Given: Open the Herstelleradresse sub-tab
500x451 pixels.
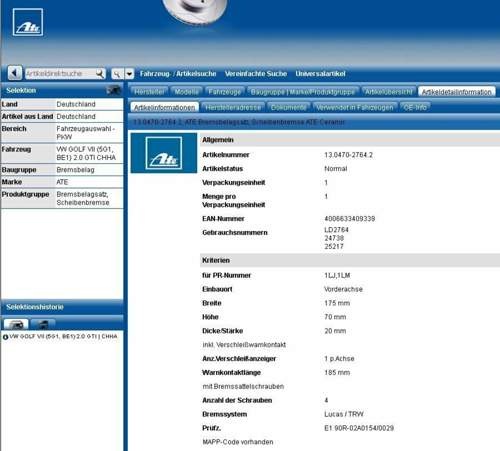Looking at the screenshot, I should tap(233, 107).
